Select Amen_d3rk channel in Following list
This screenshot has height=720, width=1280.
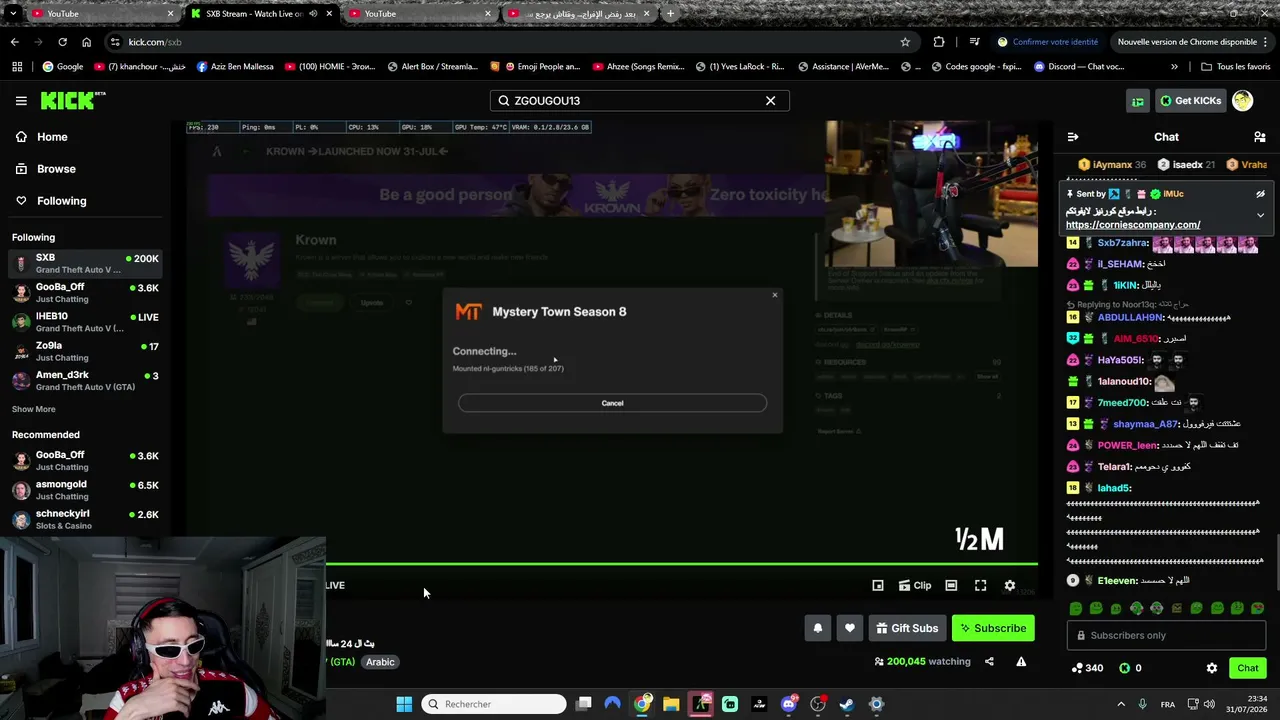coord(85,381)
